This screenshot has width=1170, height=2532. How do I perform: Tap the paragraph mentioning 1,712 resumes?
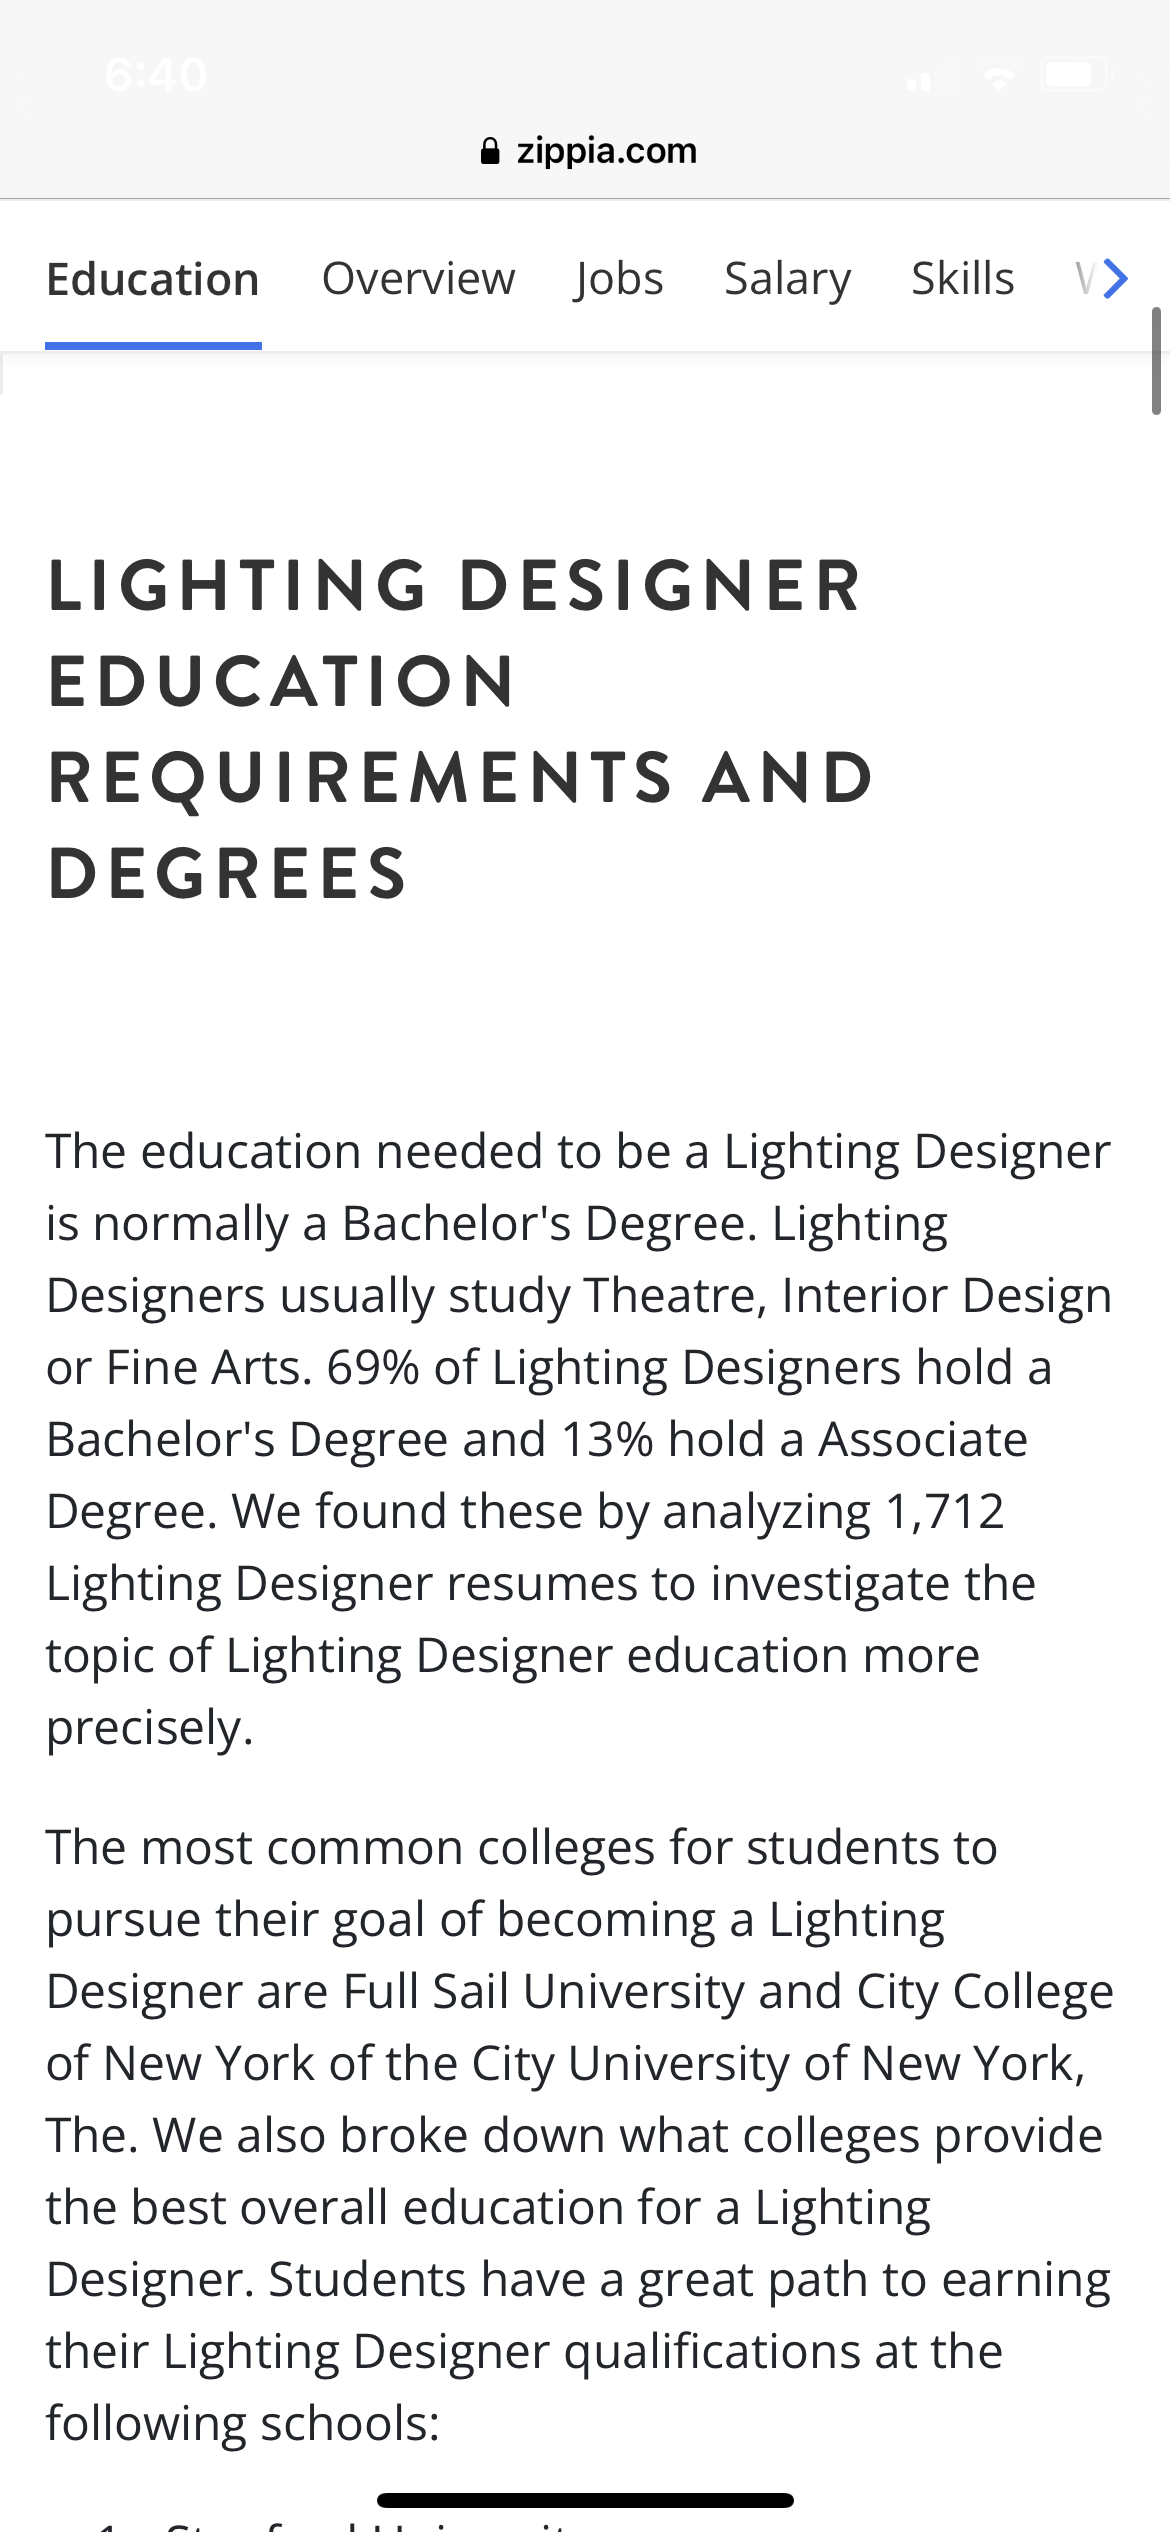pyautogui.click(x=579, y=1439)
